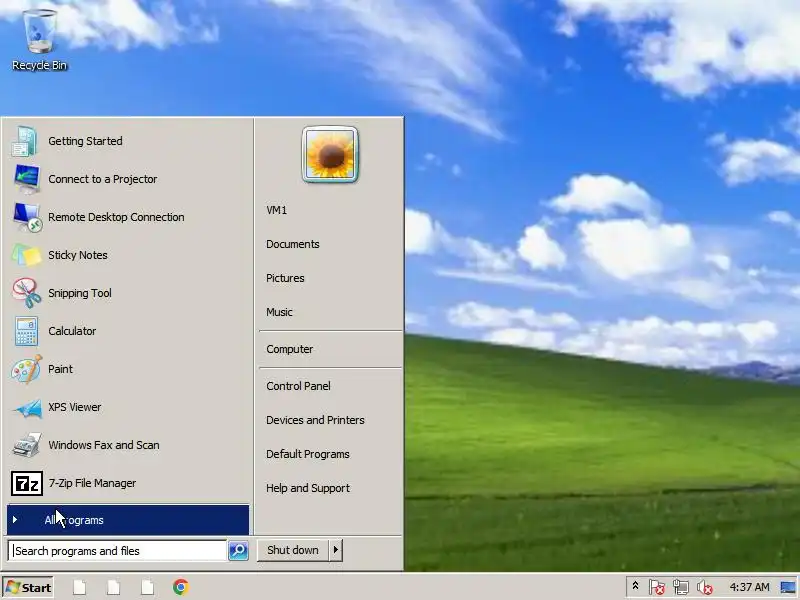The width and height of the screenshot is (800, 600).
Task: Click the Start button
Action: pos(28,588)
